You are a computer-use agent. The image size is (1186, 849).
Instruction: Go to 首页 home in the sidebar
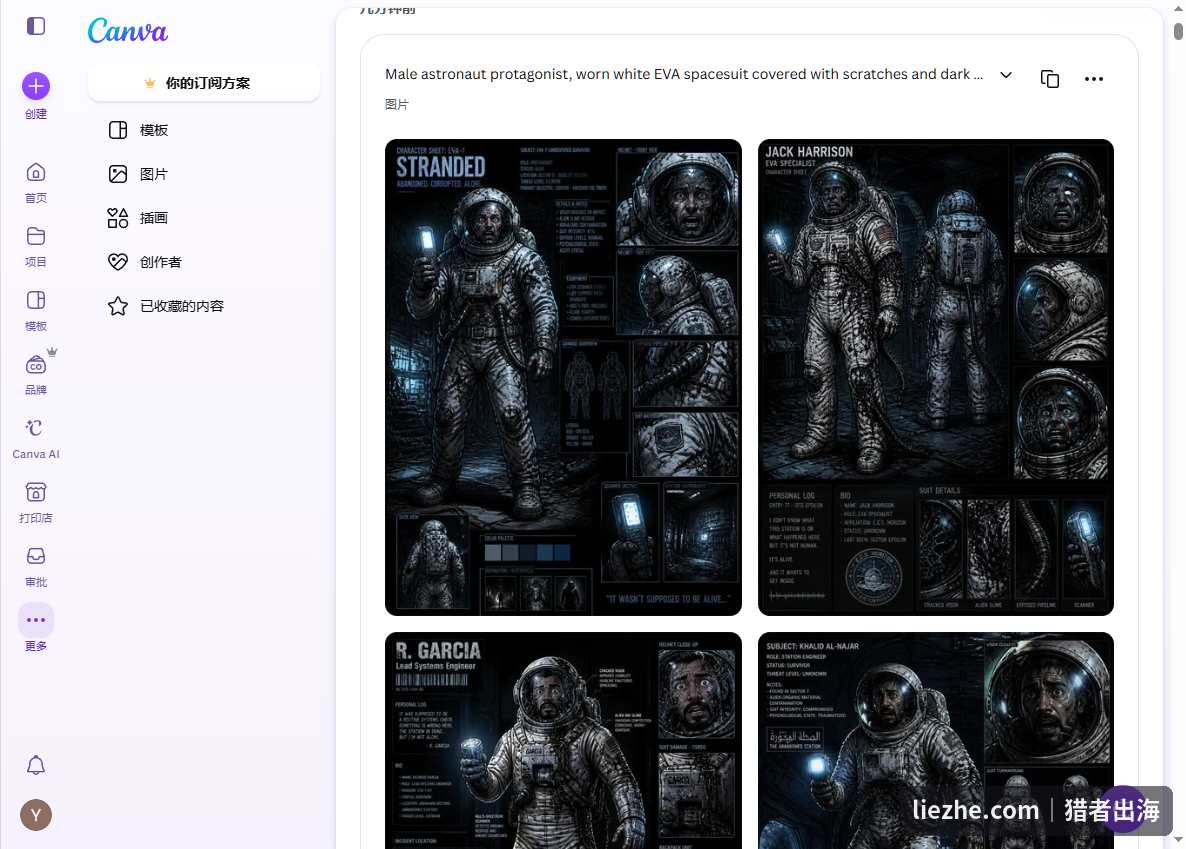point(36,182)
